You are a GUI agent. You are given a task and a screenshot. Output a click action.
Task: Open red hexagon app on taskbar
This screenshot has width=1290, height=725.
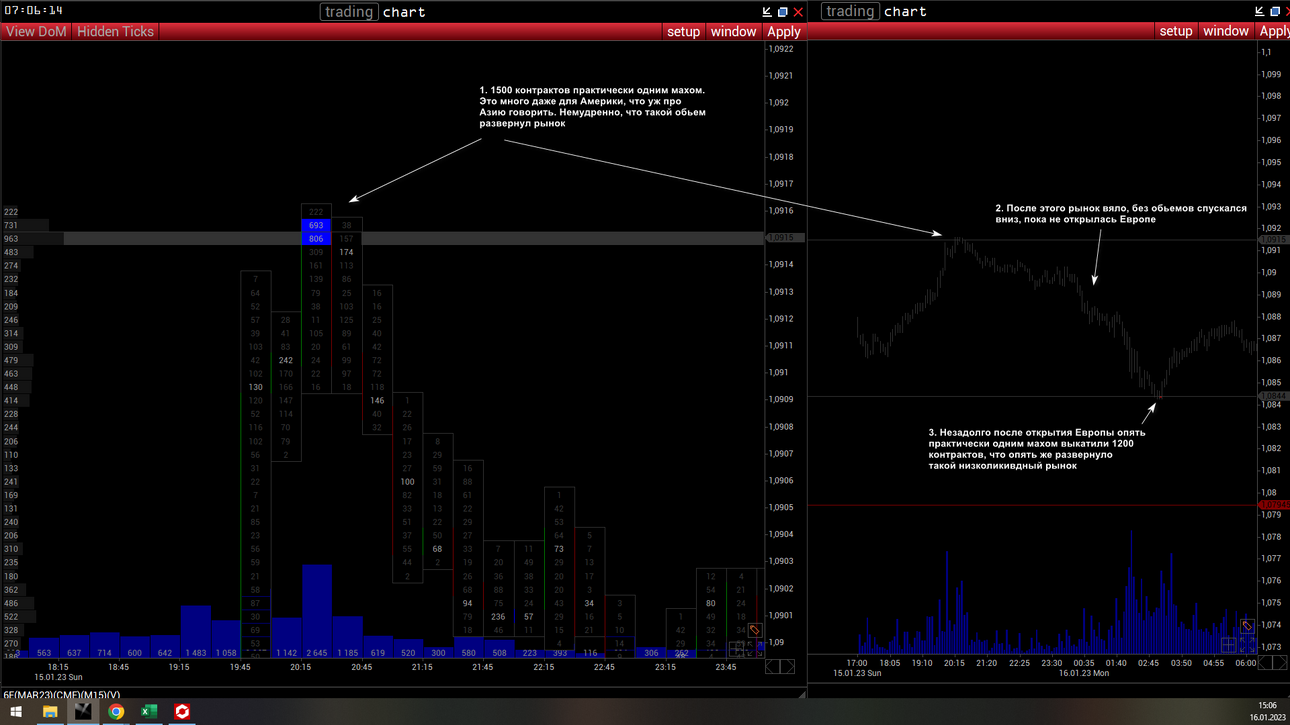[x=182, y=712]
